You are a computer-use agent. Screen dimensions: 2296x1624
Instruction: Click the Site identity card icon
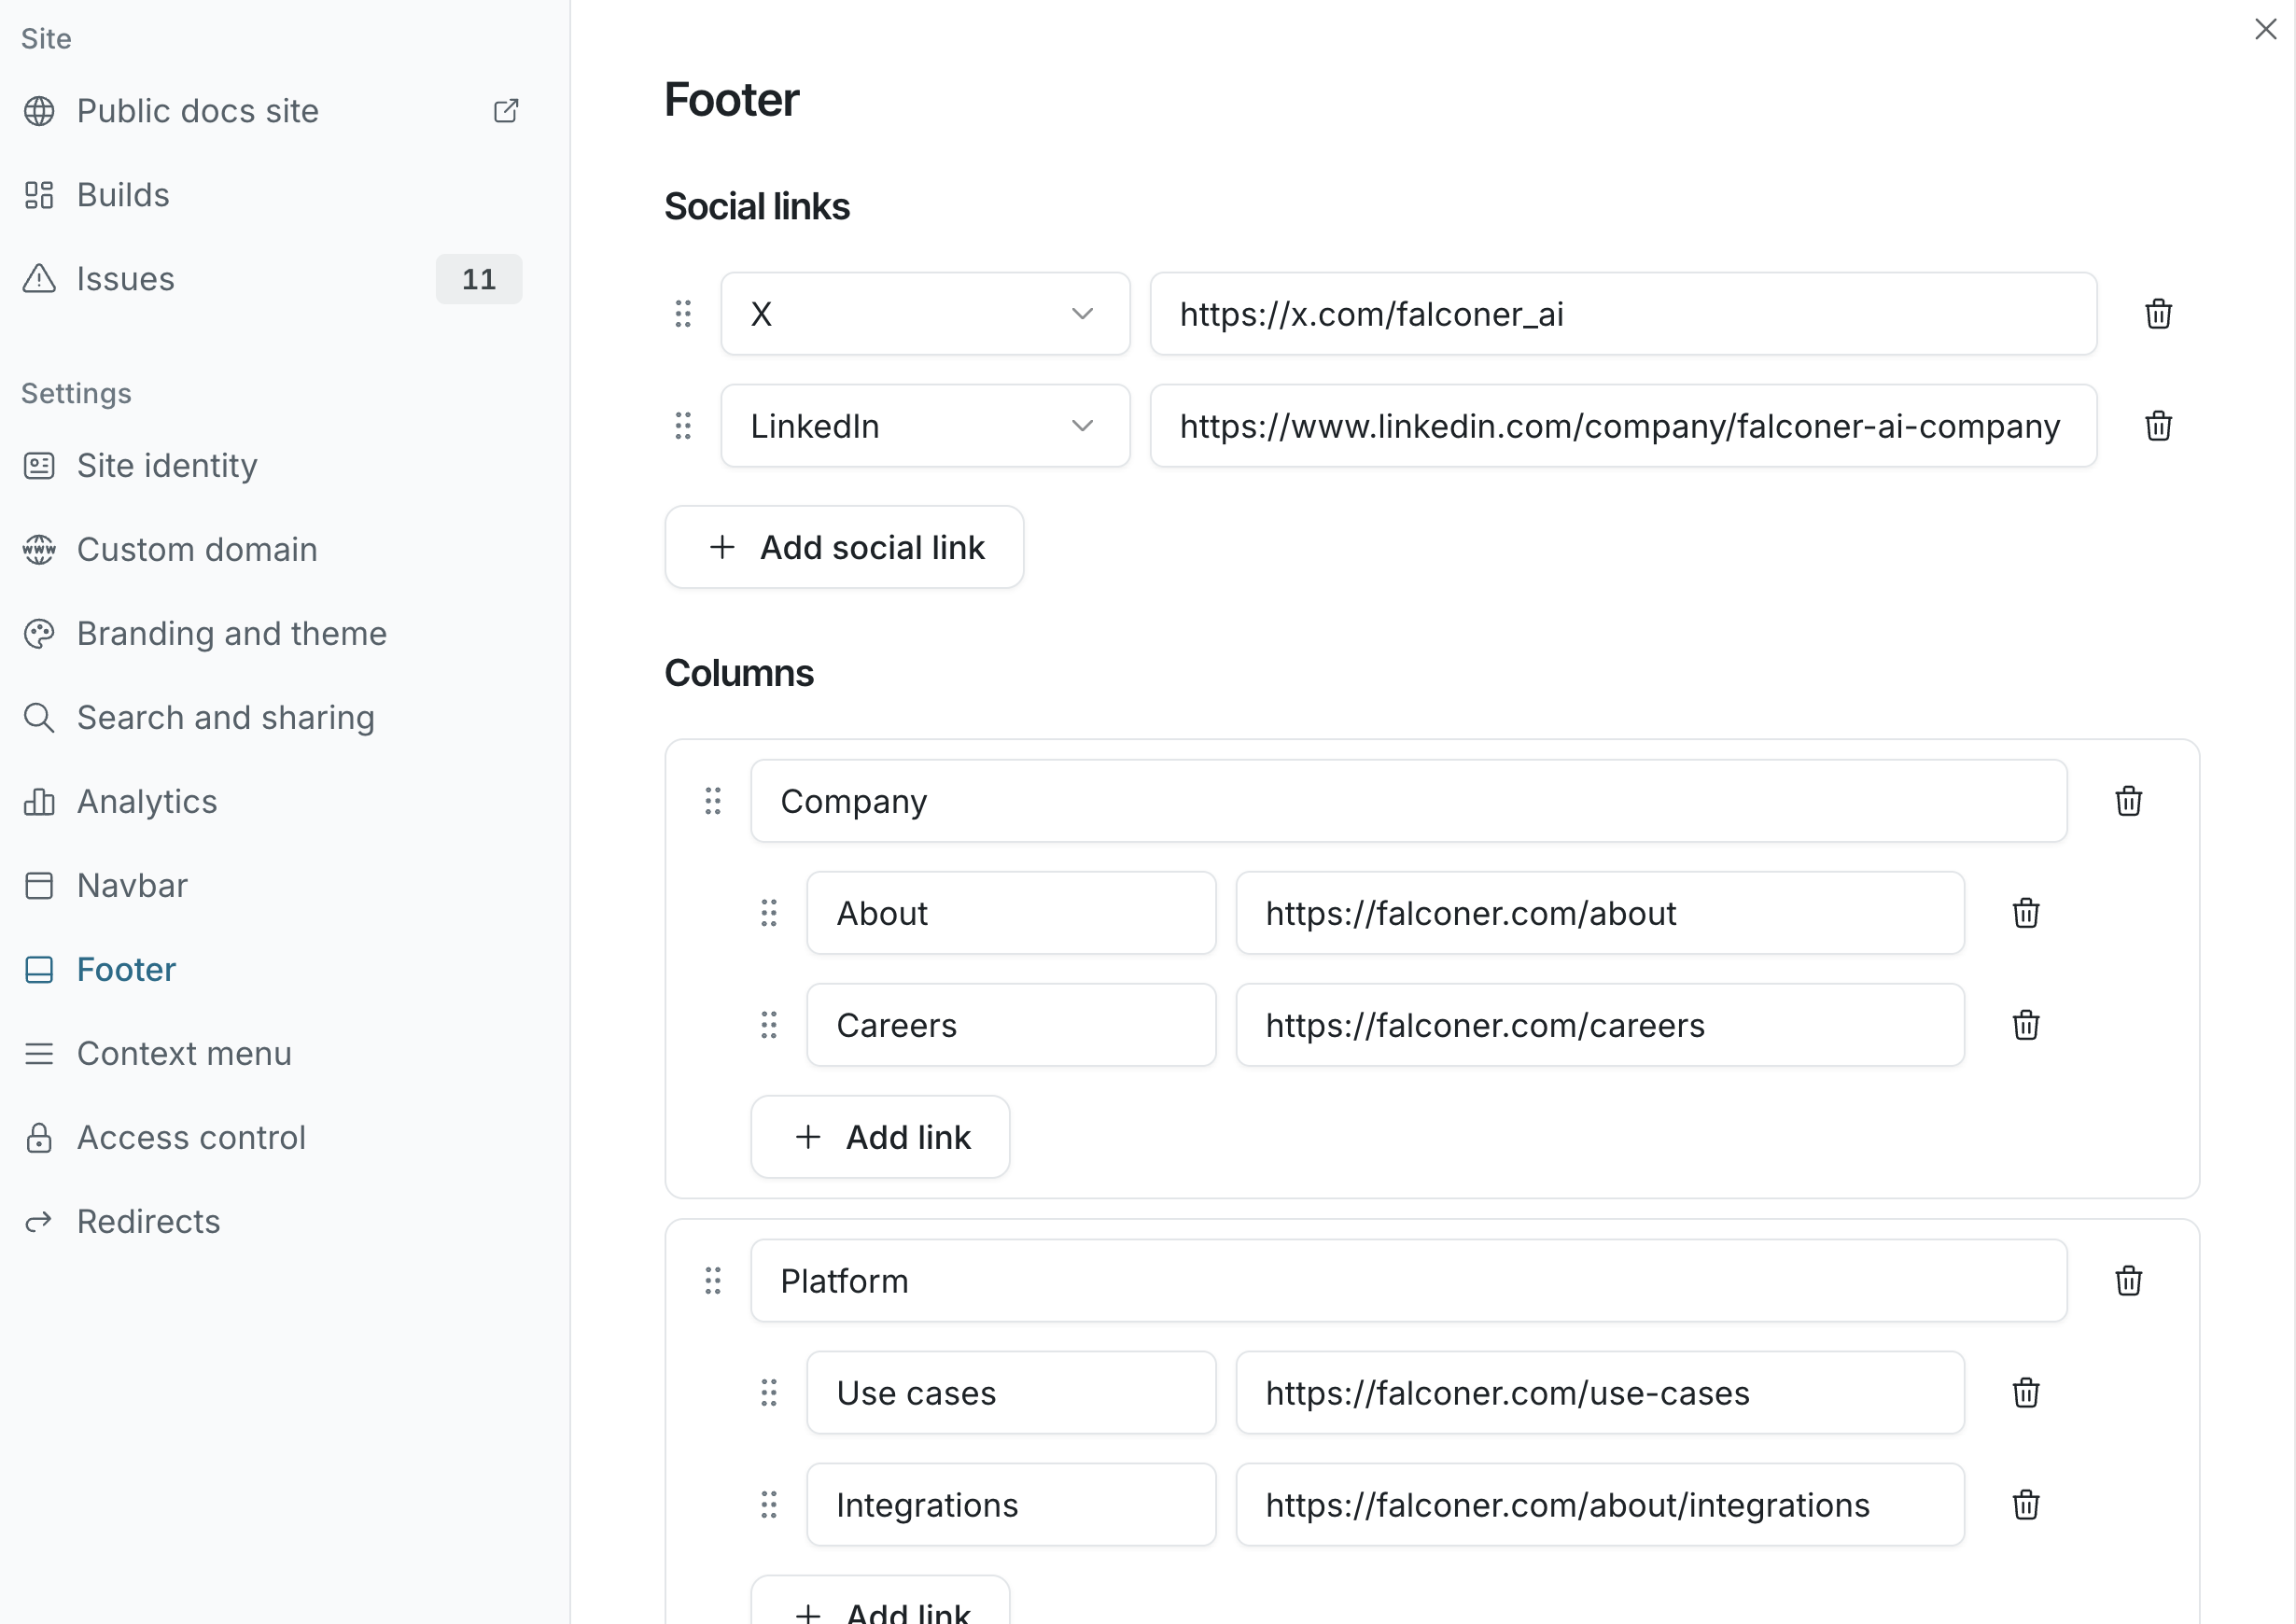point(39,466)
